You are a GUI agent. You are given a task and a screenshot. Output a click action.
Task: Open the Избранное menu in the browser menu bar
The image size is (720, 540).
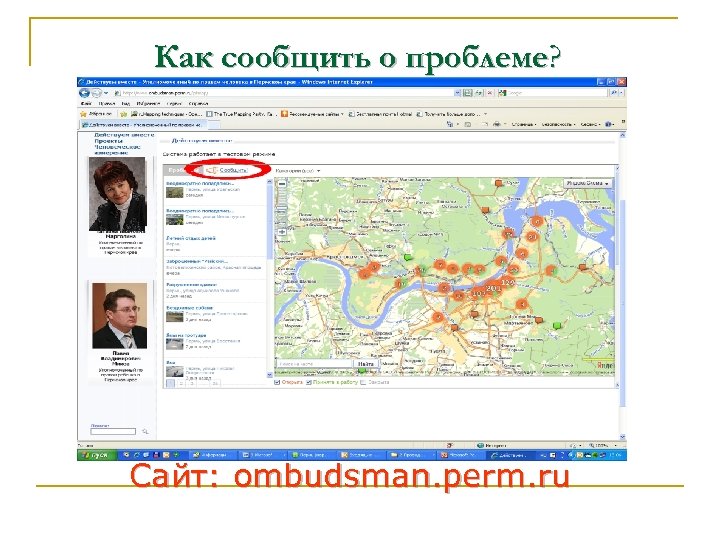(148, 104)
